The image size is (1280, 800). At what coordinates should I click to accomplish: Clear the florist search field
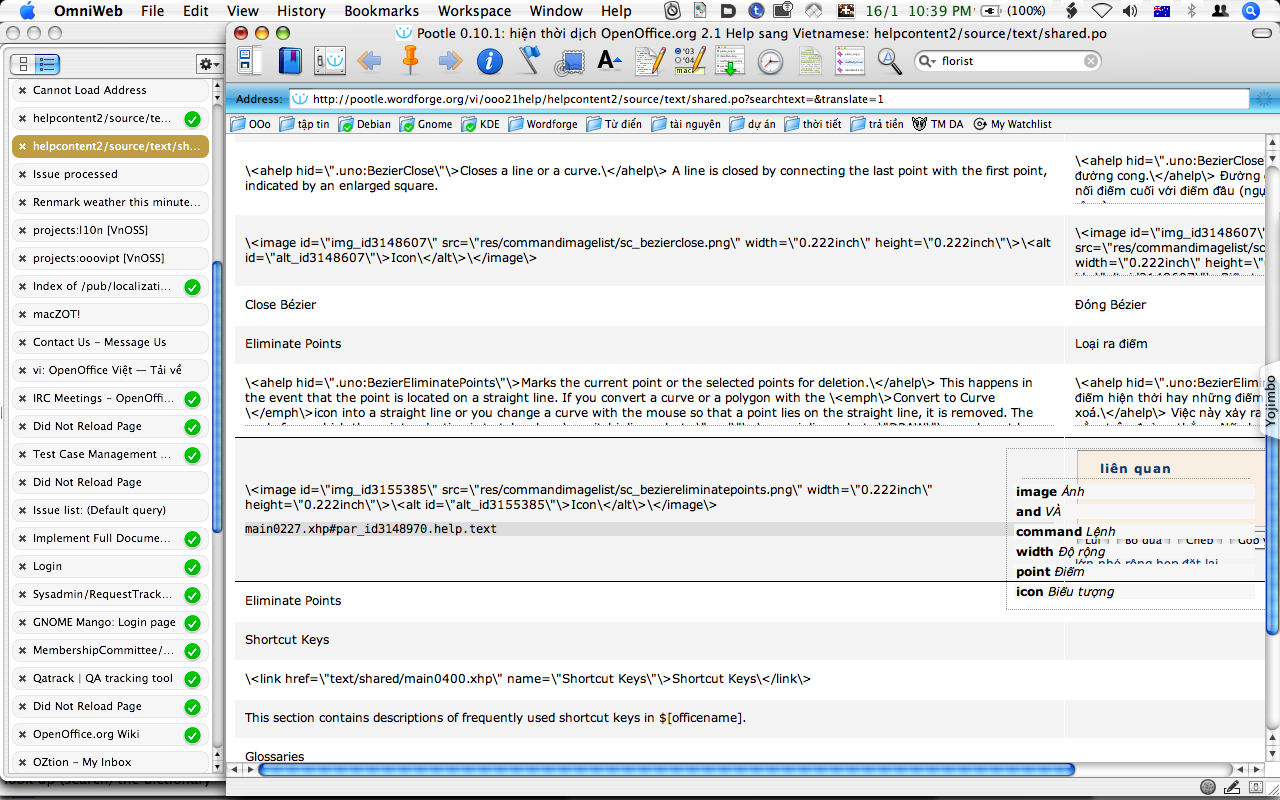[1091, 61]
